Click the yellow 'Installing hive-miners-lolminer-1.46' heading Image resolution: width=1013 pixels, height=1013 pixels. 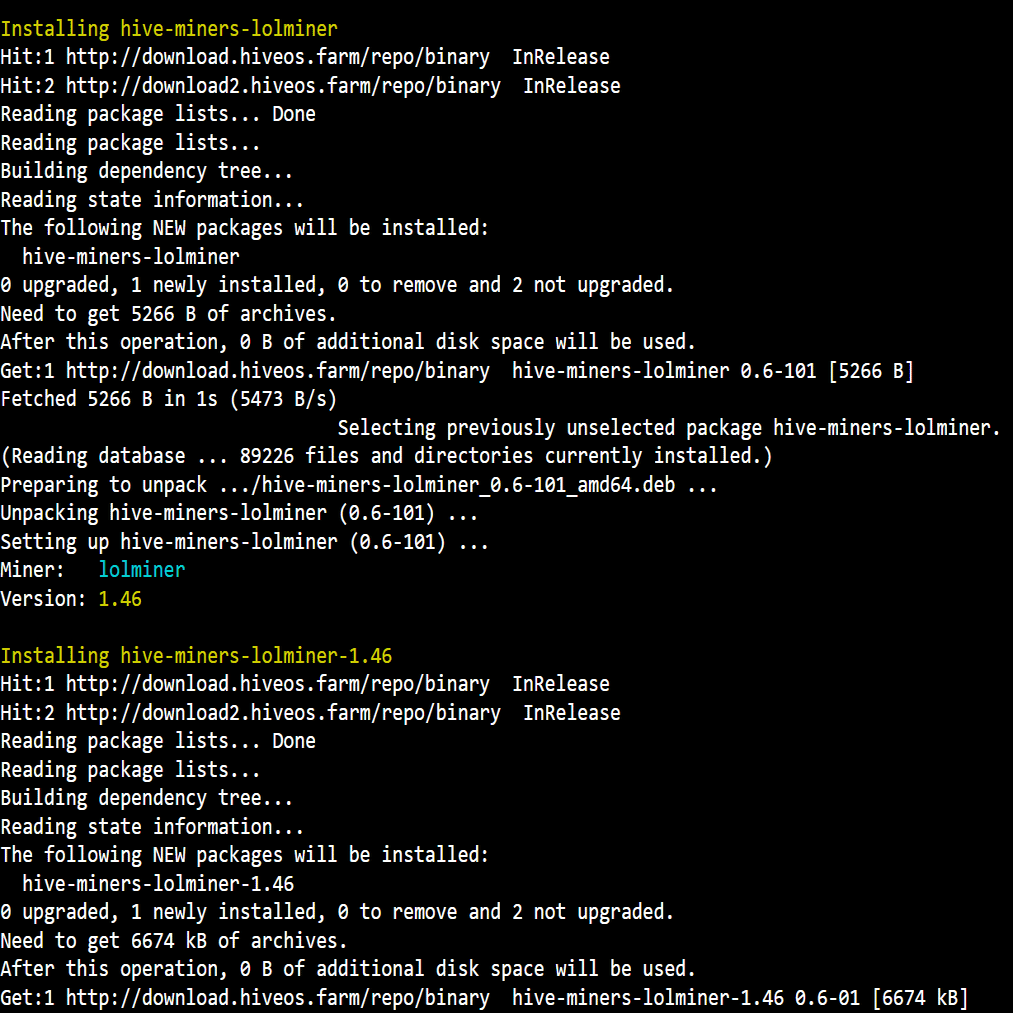196,656
